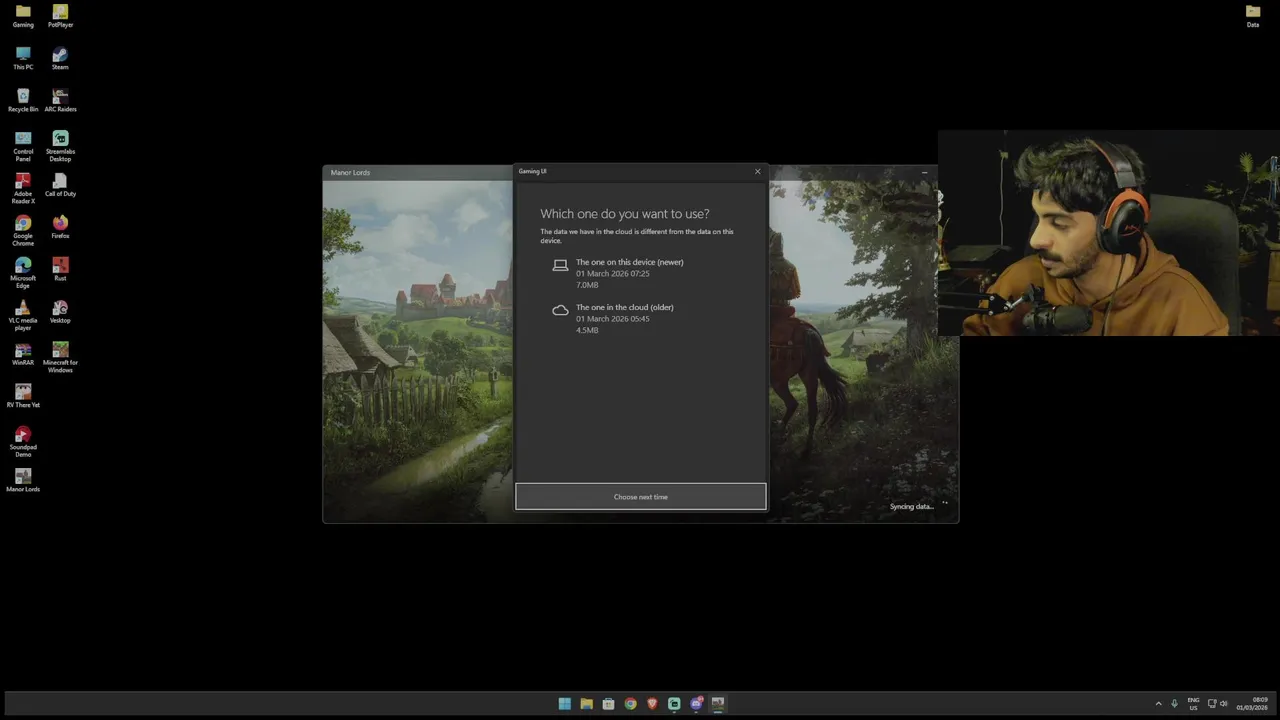Open the Data folder on desktop
The height and width of the screenshot is (720, 1280).
[x=1252, y=16]
